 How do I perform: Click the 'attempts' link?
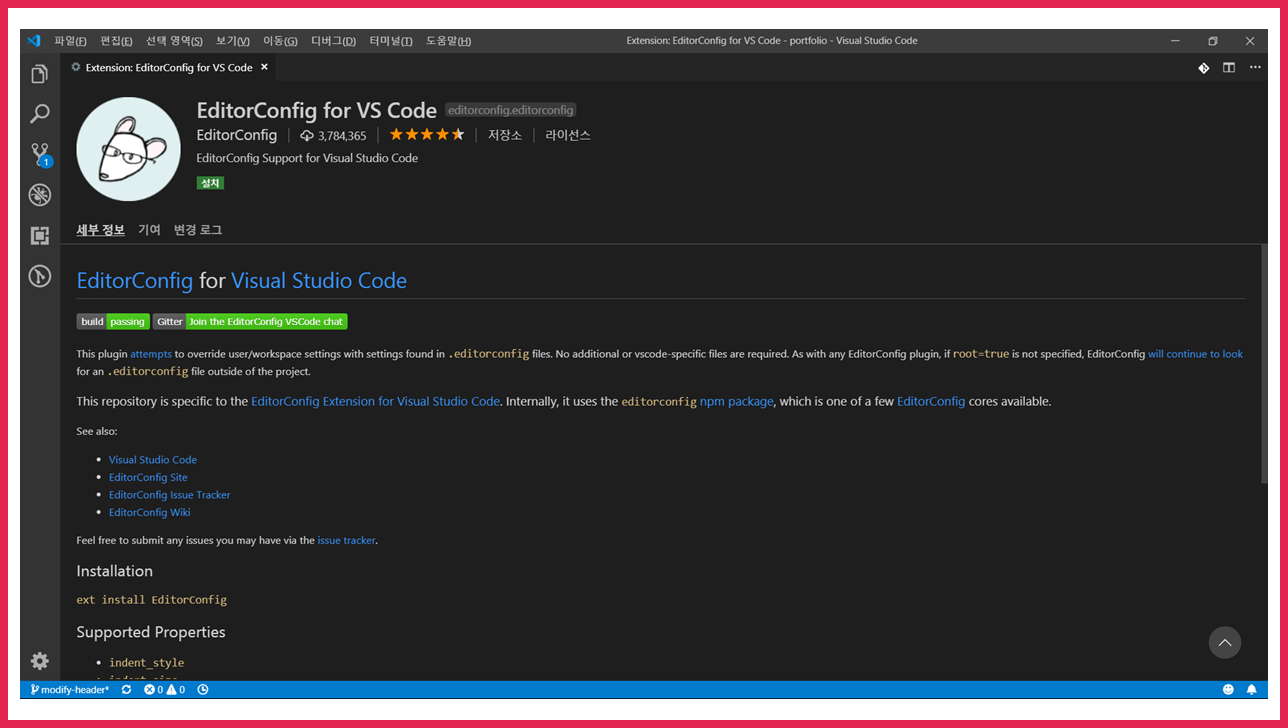151,354
